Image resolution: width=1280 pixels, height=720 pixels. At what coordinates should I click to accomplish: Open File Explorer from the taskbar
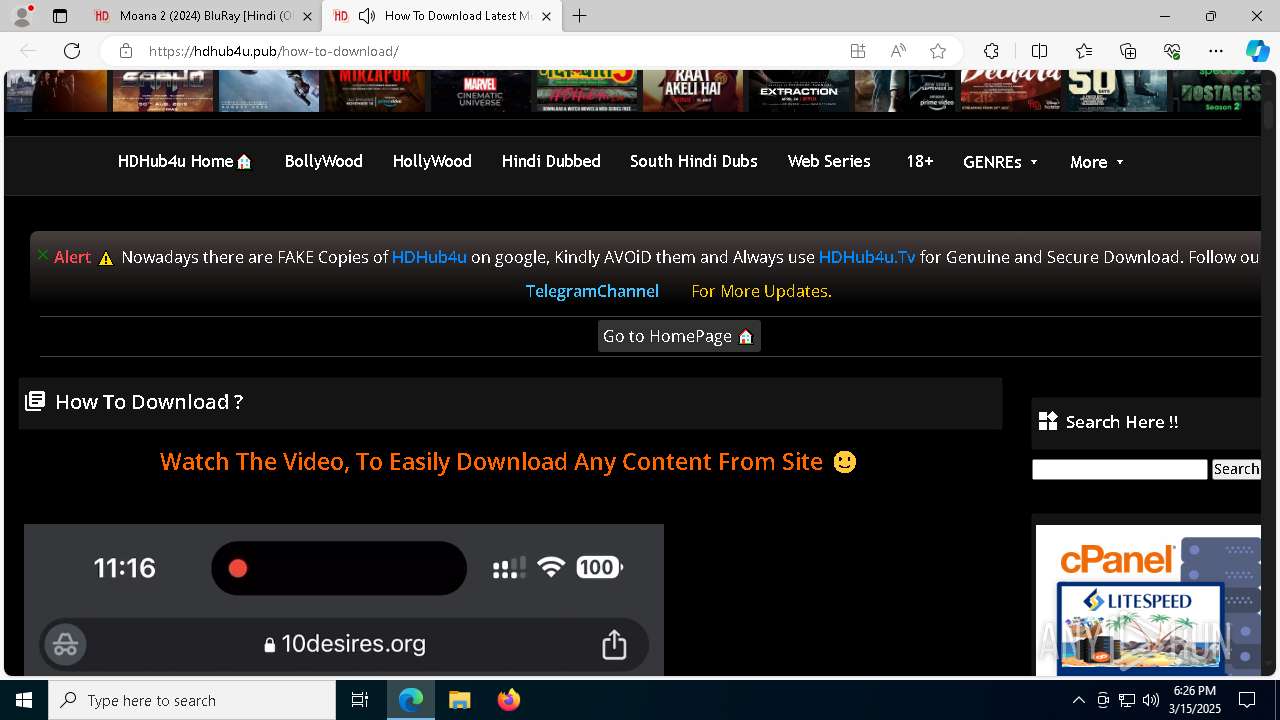pos(459,700)
